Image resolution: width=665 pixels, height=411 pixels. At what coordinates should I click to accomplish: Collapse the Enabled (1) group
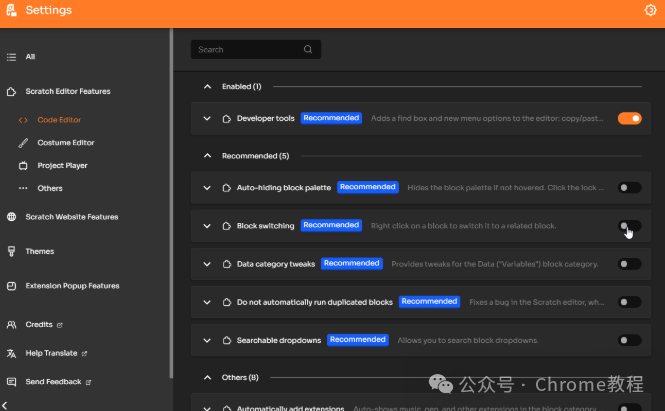[207, 87]
